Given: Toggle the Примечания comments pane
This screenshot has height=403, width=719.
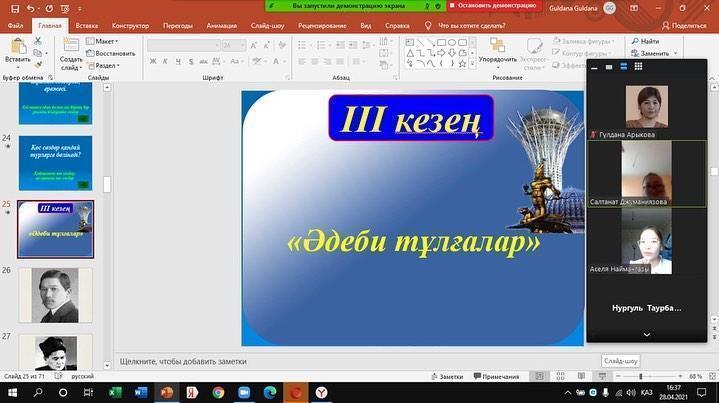Looking at the screenshot, I should [495, 377].
